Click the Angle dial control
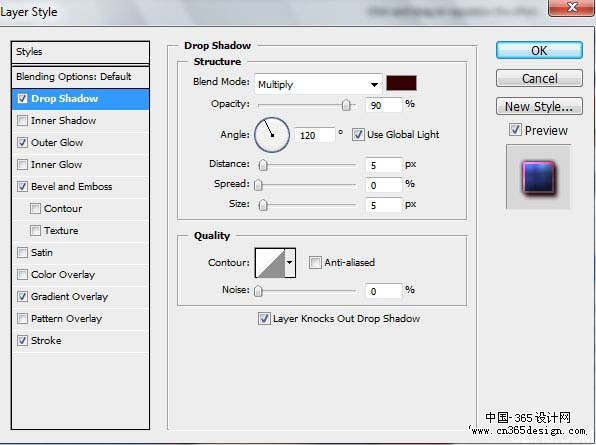Viewport: 596px width, 445px height. [272, 135]
